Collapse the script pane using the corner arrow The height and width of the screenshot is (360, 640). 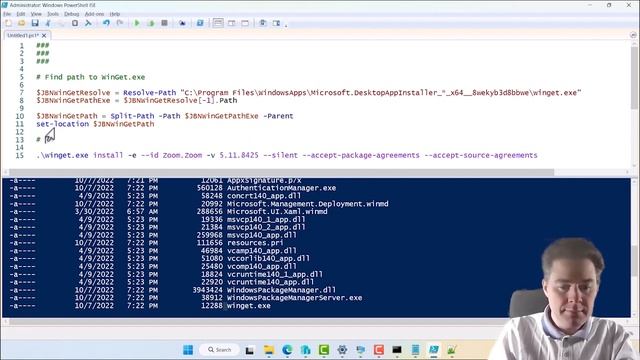[633, 36]
